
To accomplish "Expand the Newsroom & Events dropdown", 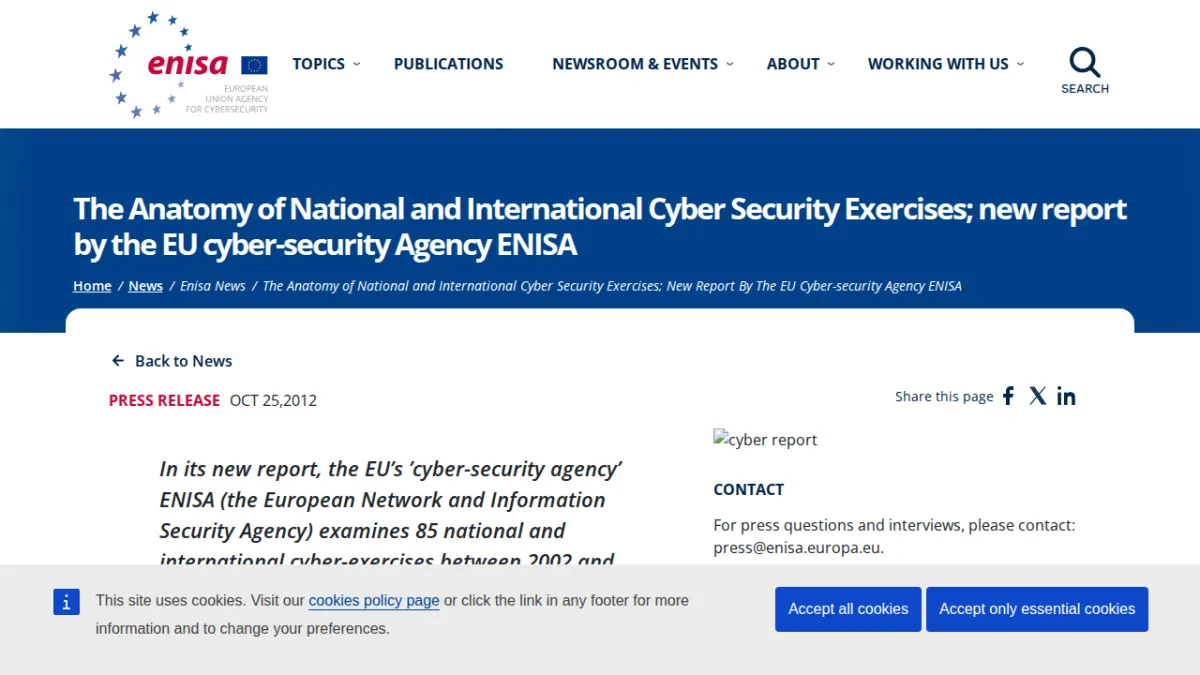I will (730, 64).
